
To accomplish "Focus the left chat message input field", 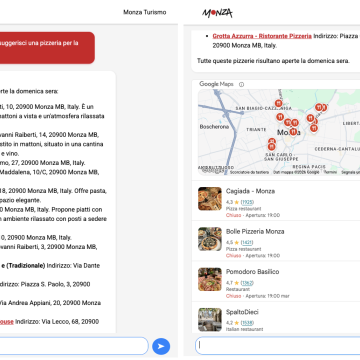I will pos(74,346).
